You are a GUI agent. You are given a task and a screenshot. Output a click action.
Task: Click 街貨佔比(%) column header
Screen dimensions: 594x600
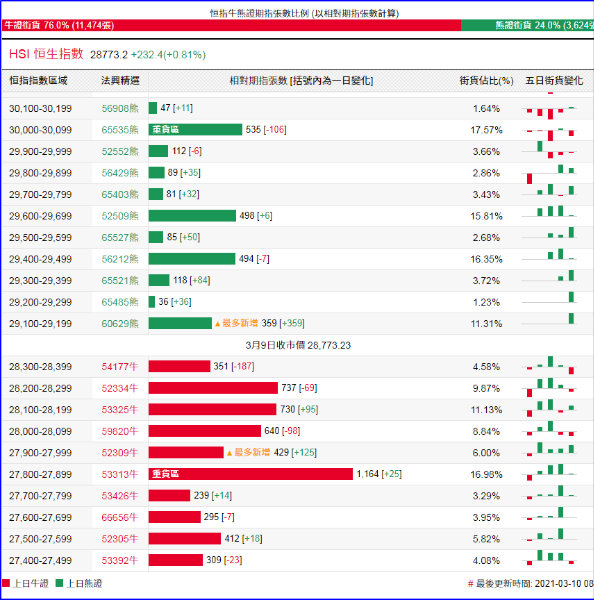tap(486, 81)
